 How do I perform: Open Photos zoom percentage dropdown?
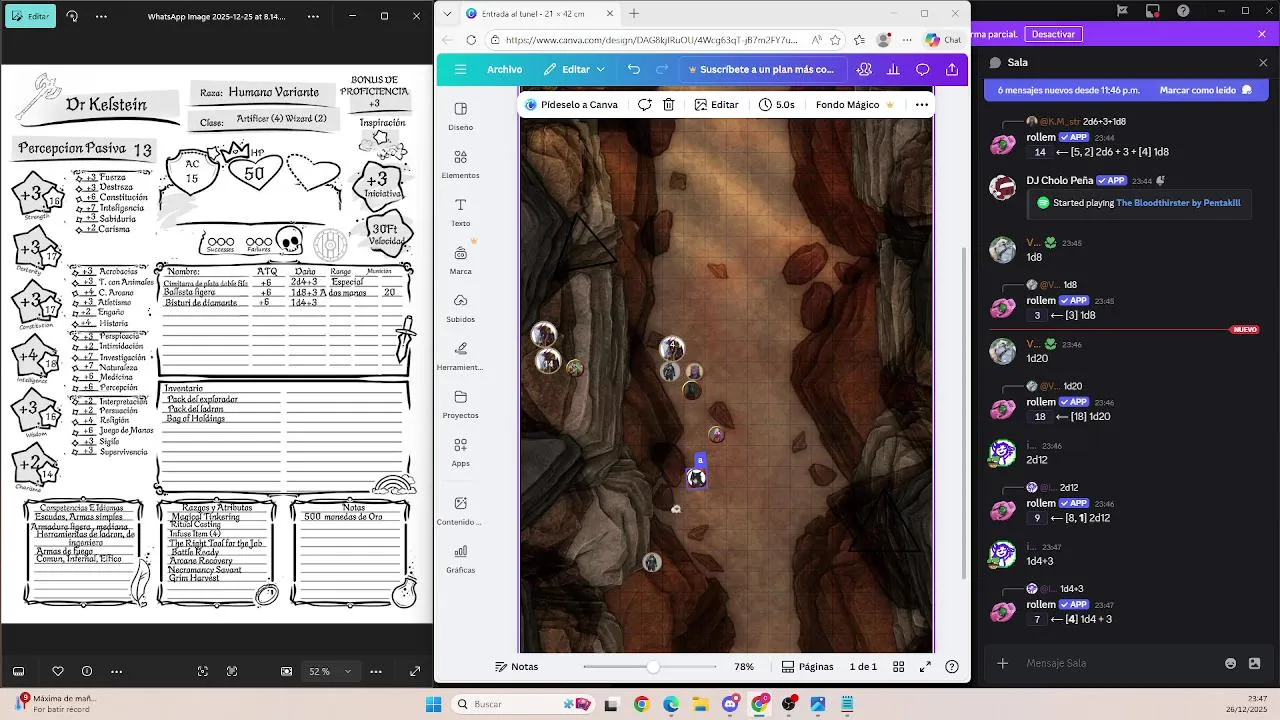click(330, 671)
